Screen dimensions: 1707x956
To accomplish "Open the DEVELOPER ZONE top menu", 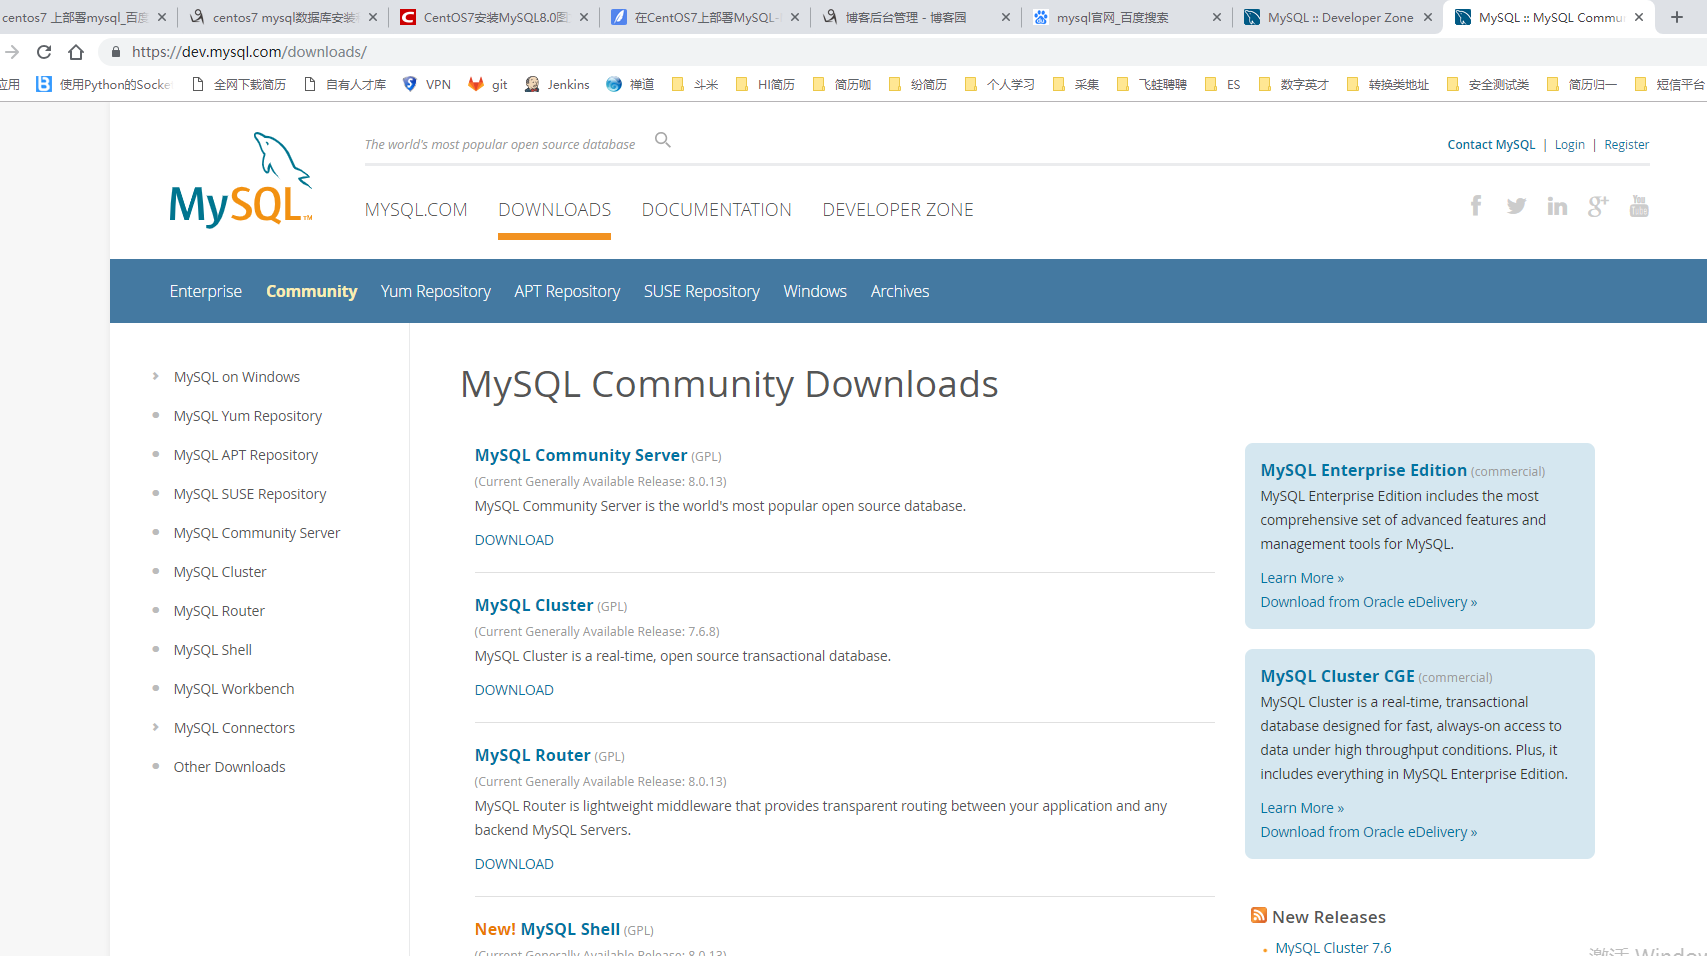I will [898, 210].
